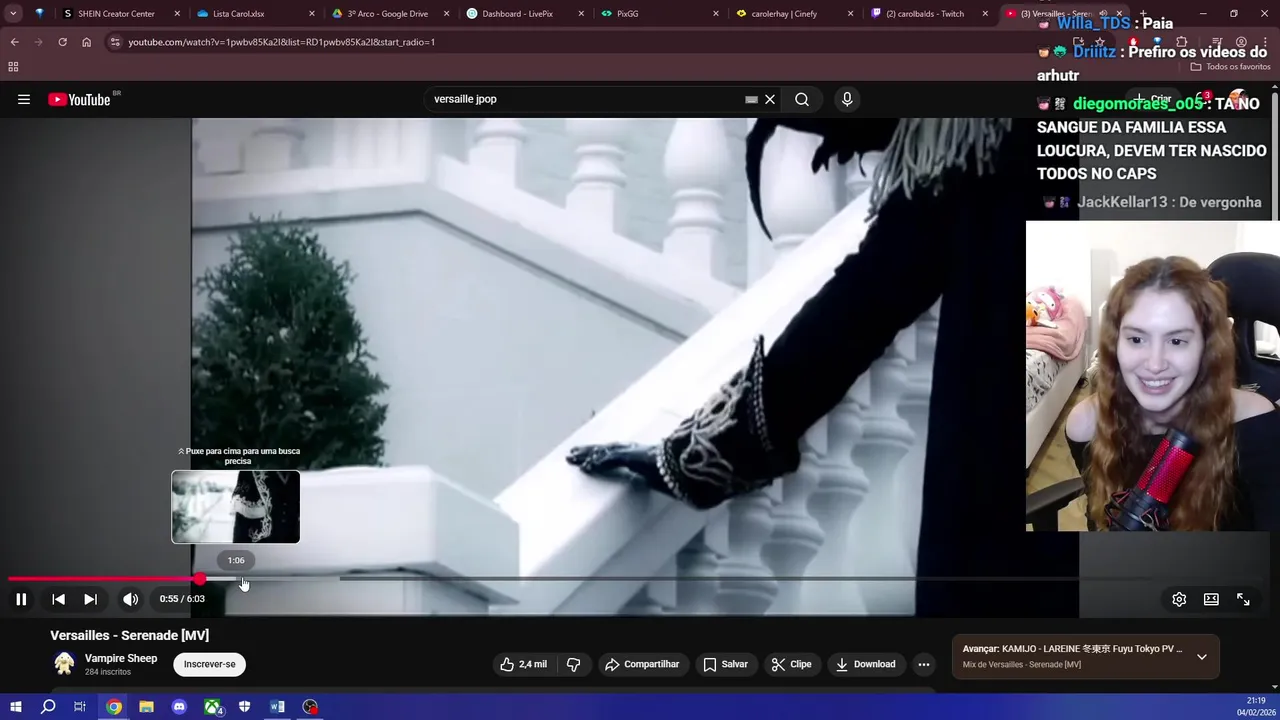The height and width of the screenshot is (720, 1280).
Task: Create a clip with Clipe
Action: [791, 664]
